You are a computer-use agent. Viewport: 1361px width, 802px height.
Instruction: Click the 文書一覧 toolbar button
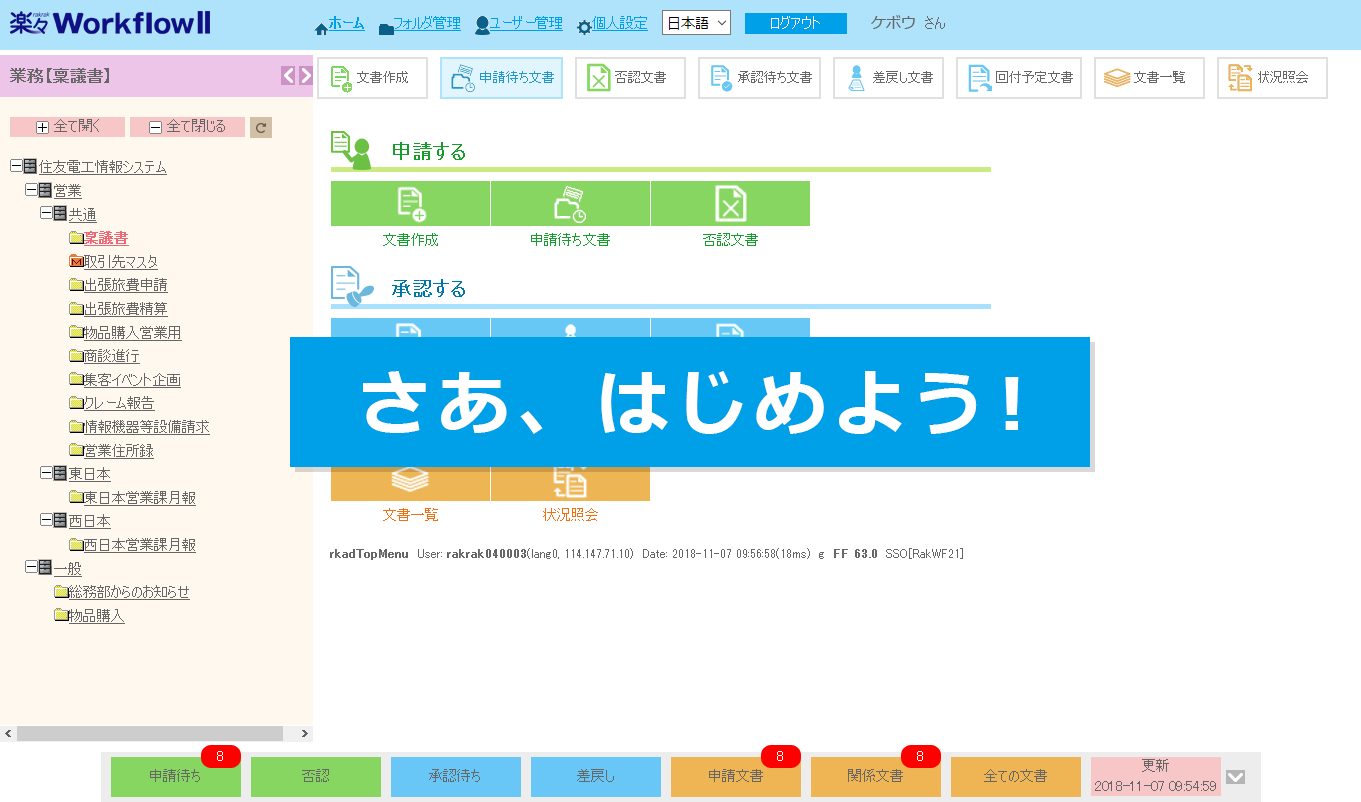(x=1149, y=78)
